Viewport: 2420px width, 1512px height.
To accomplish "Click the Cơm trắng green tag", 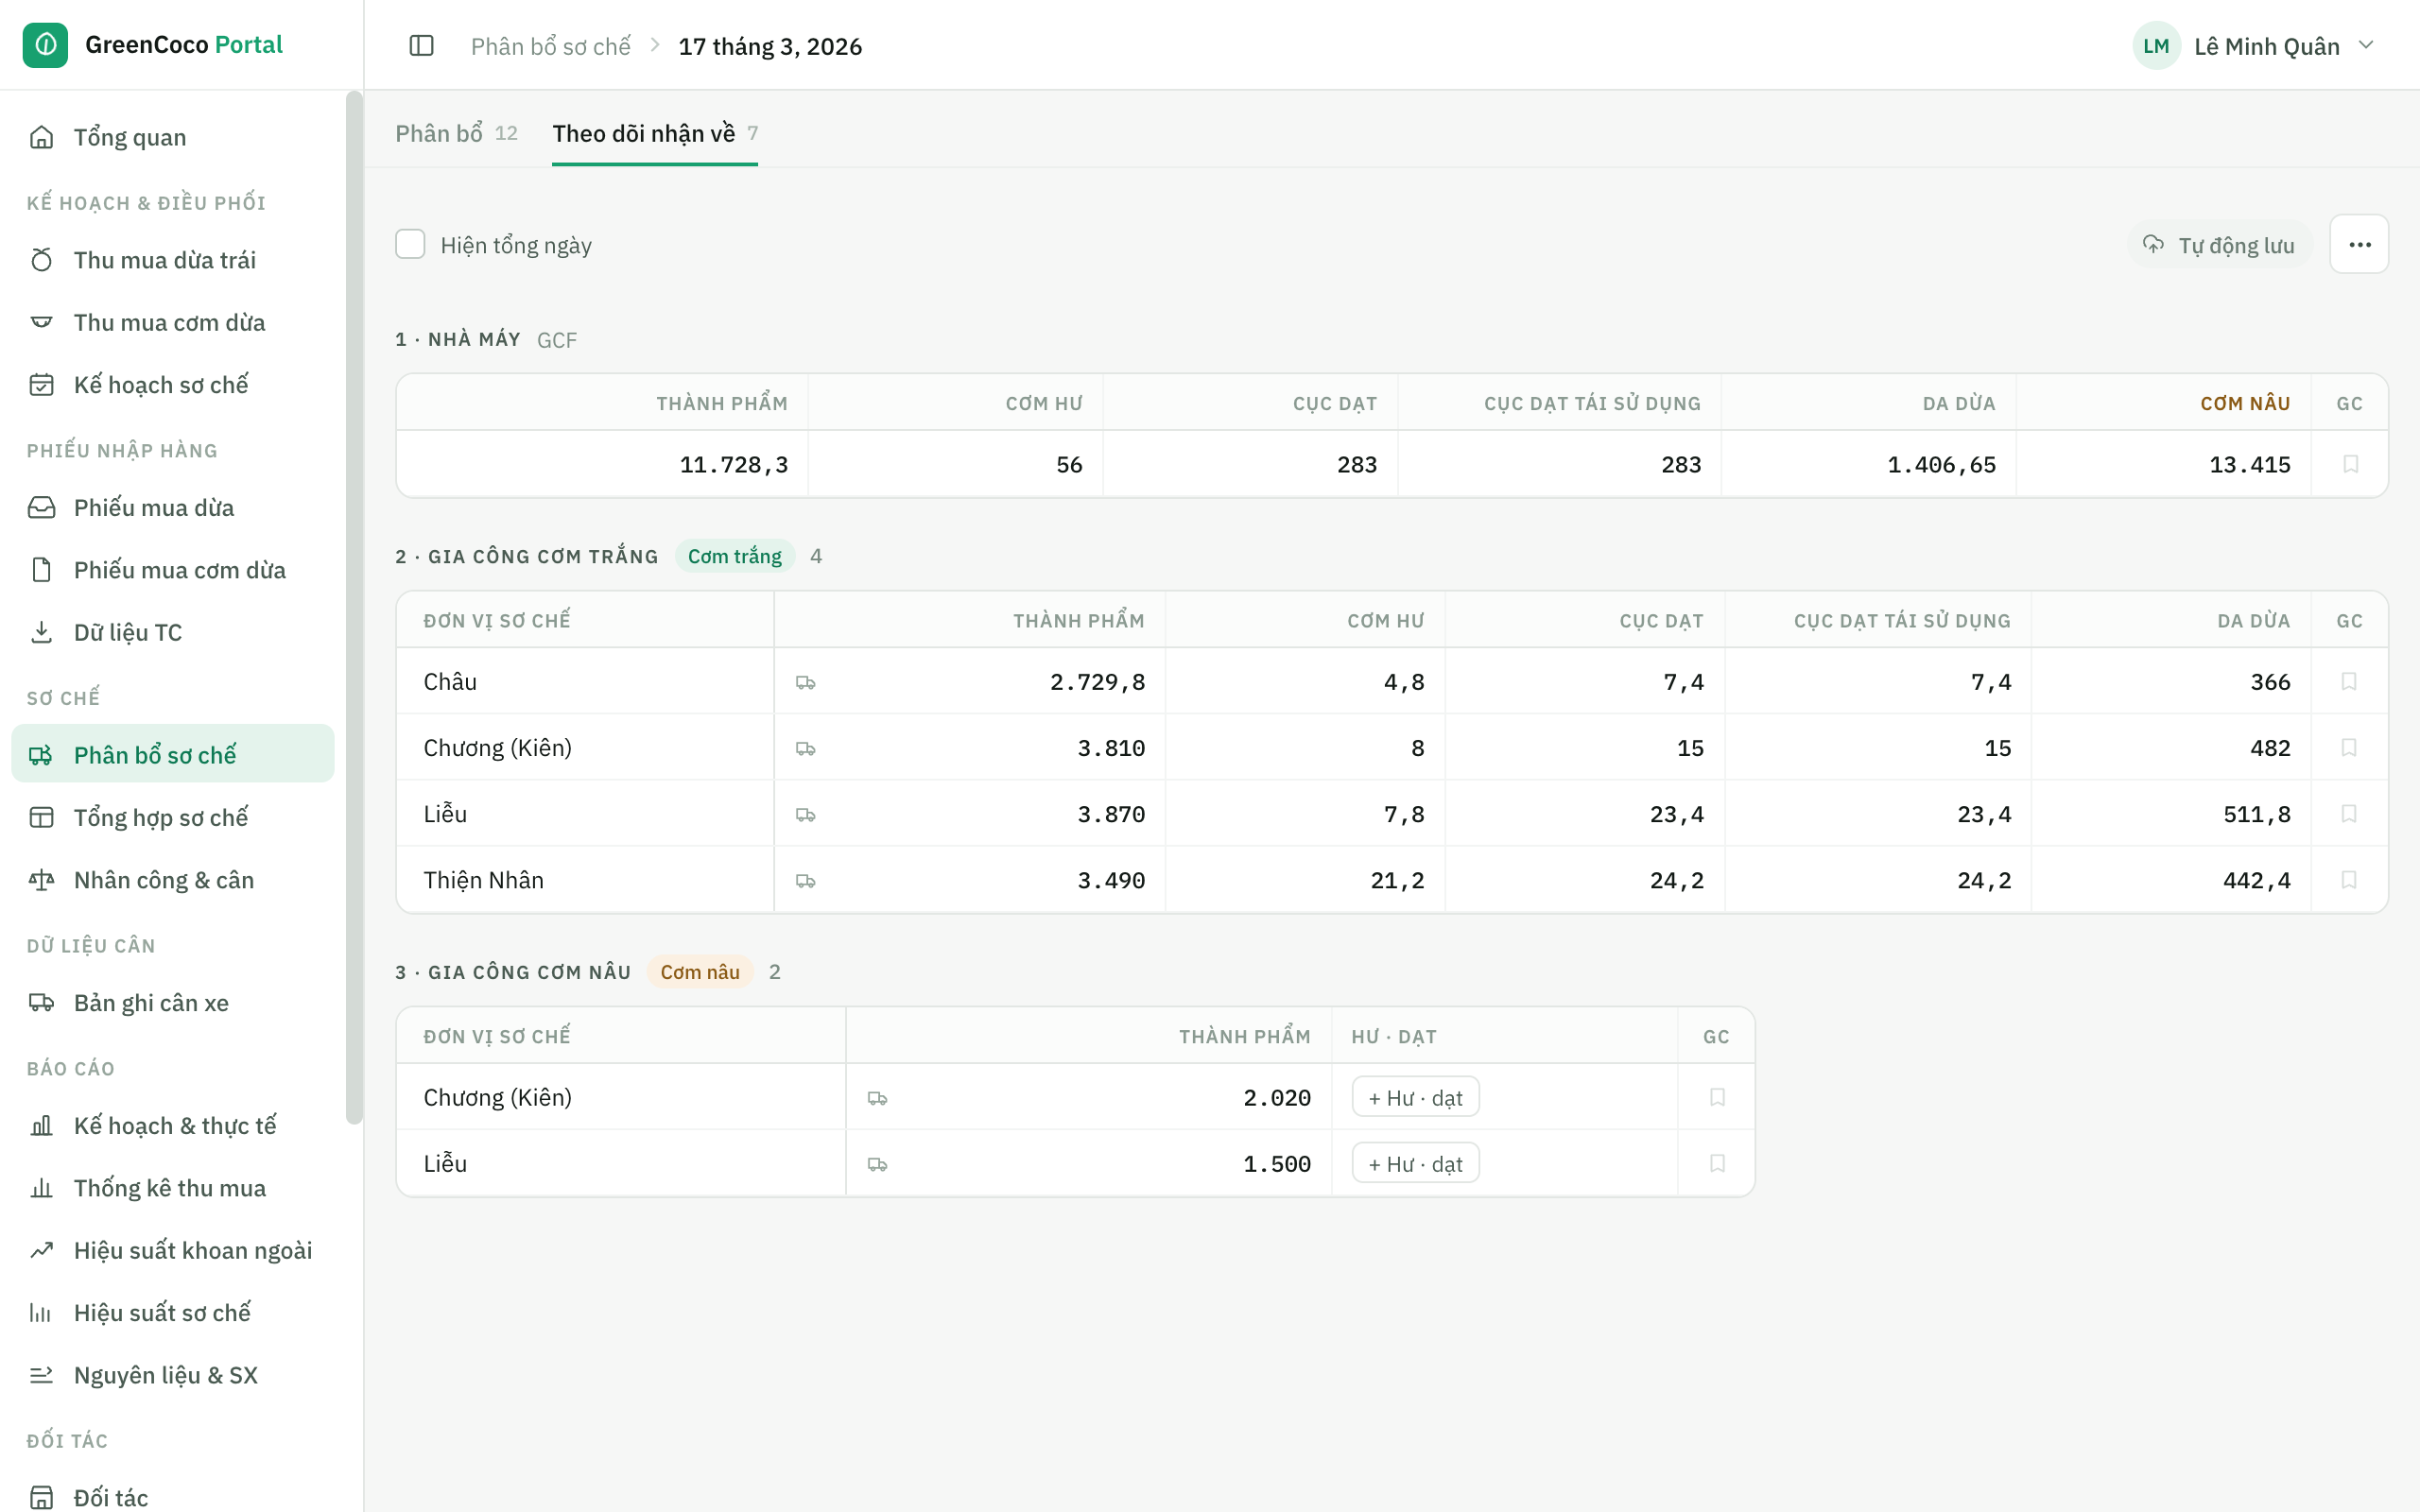I will pyautogui.click(x=734, y=556).
